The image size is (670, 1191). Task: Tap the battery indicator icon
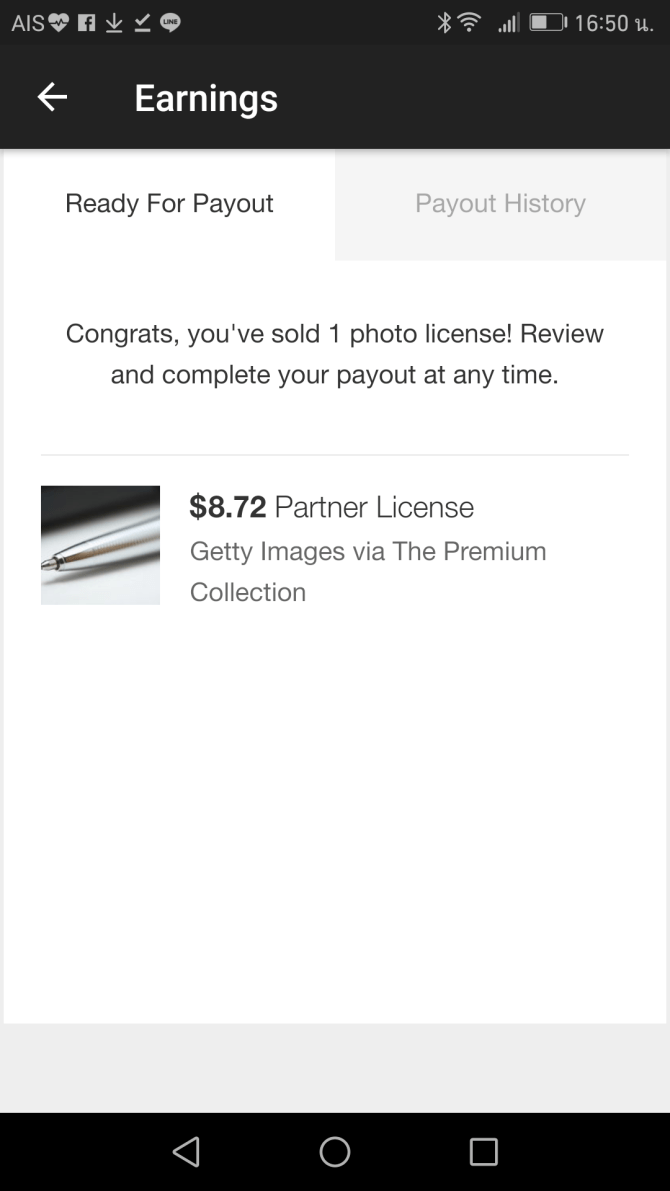tap(547, 23)
